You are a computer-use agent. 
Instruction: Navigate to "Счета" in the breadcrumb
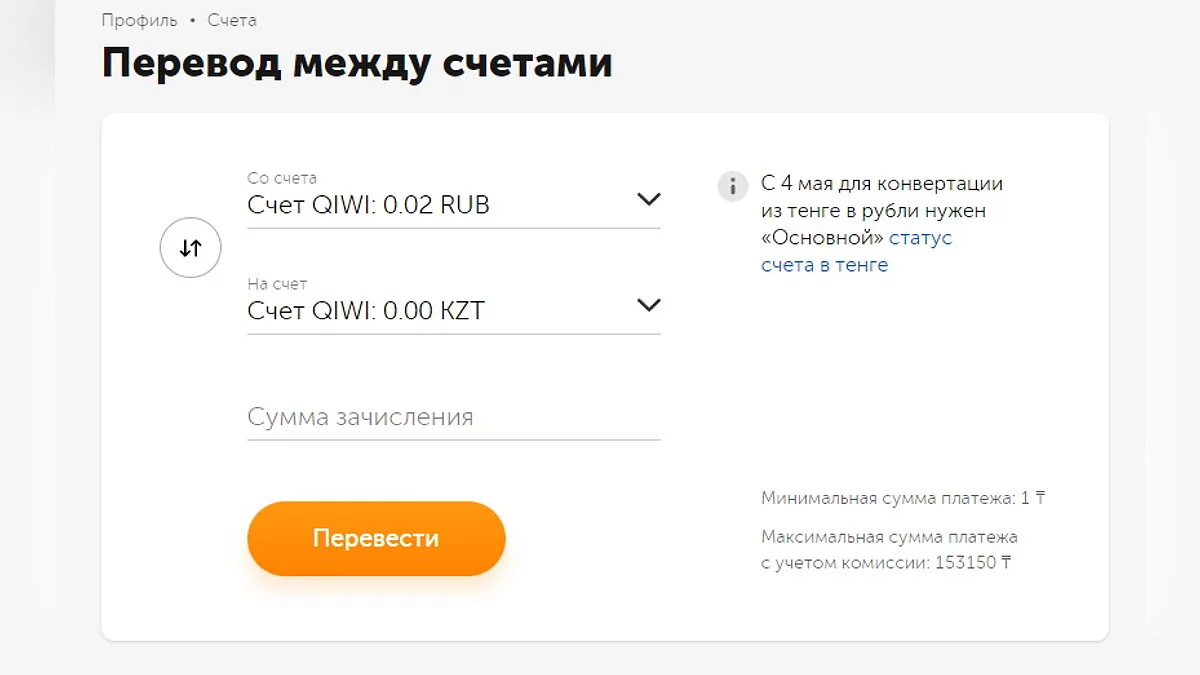click(232, 20)
